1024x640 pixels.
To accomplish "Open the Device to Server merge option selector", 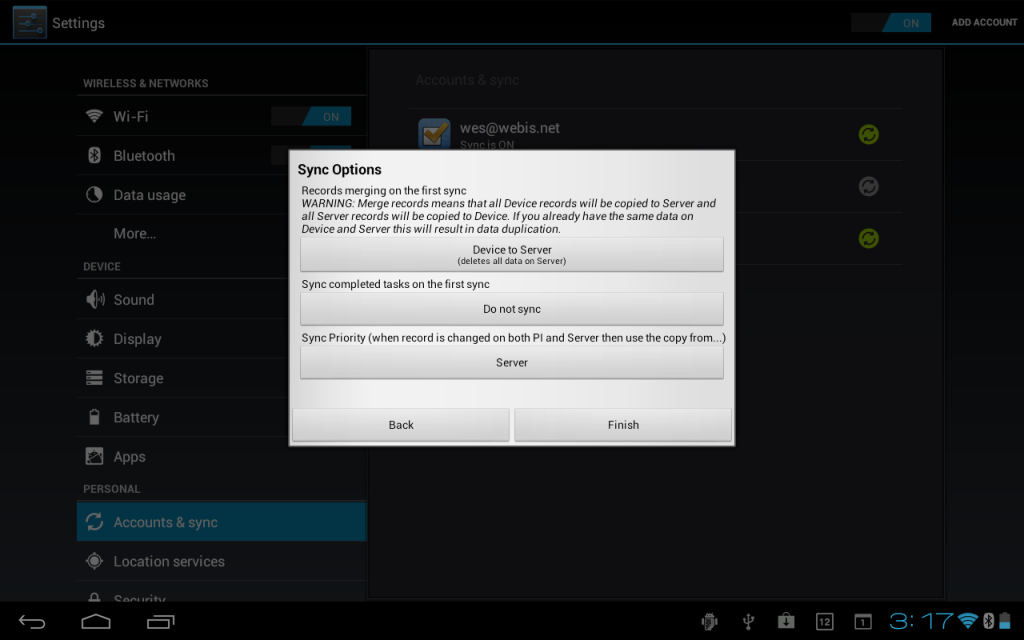I will (511, 255).
